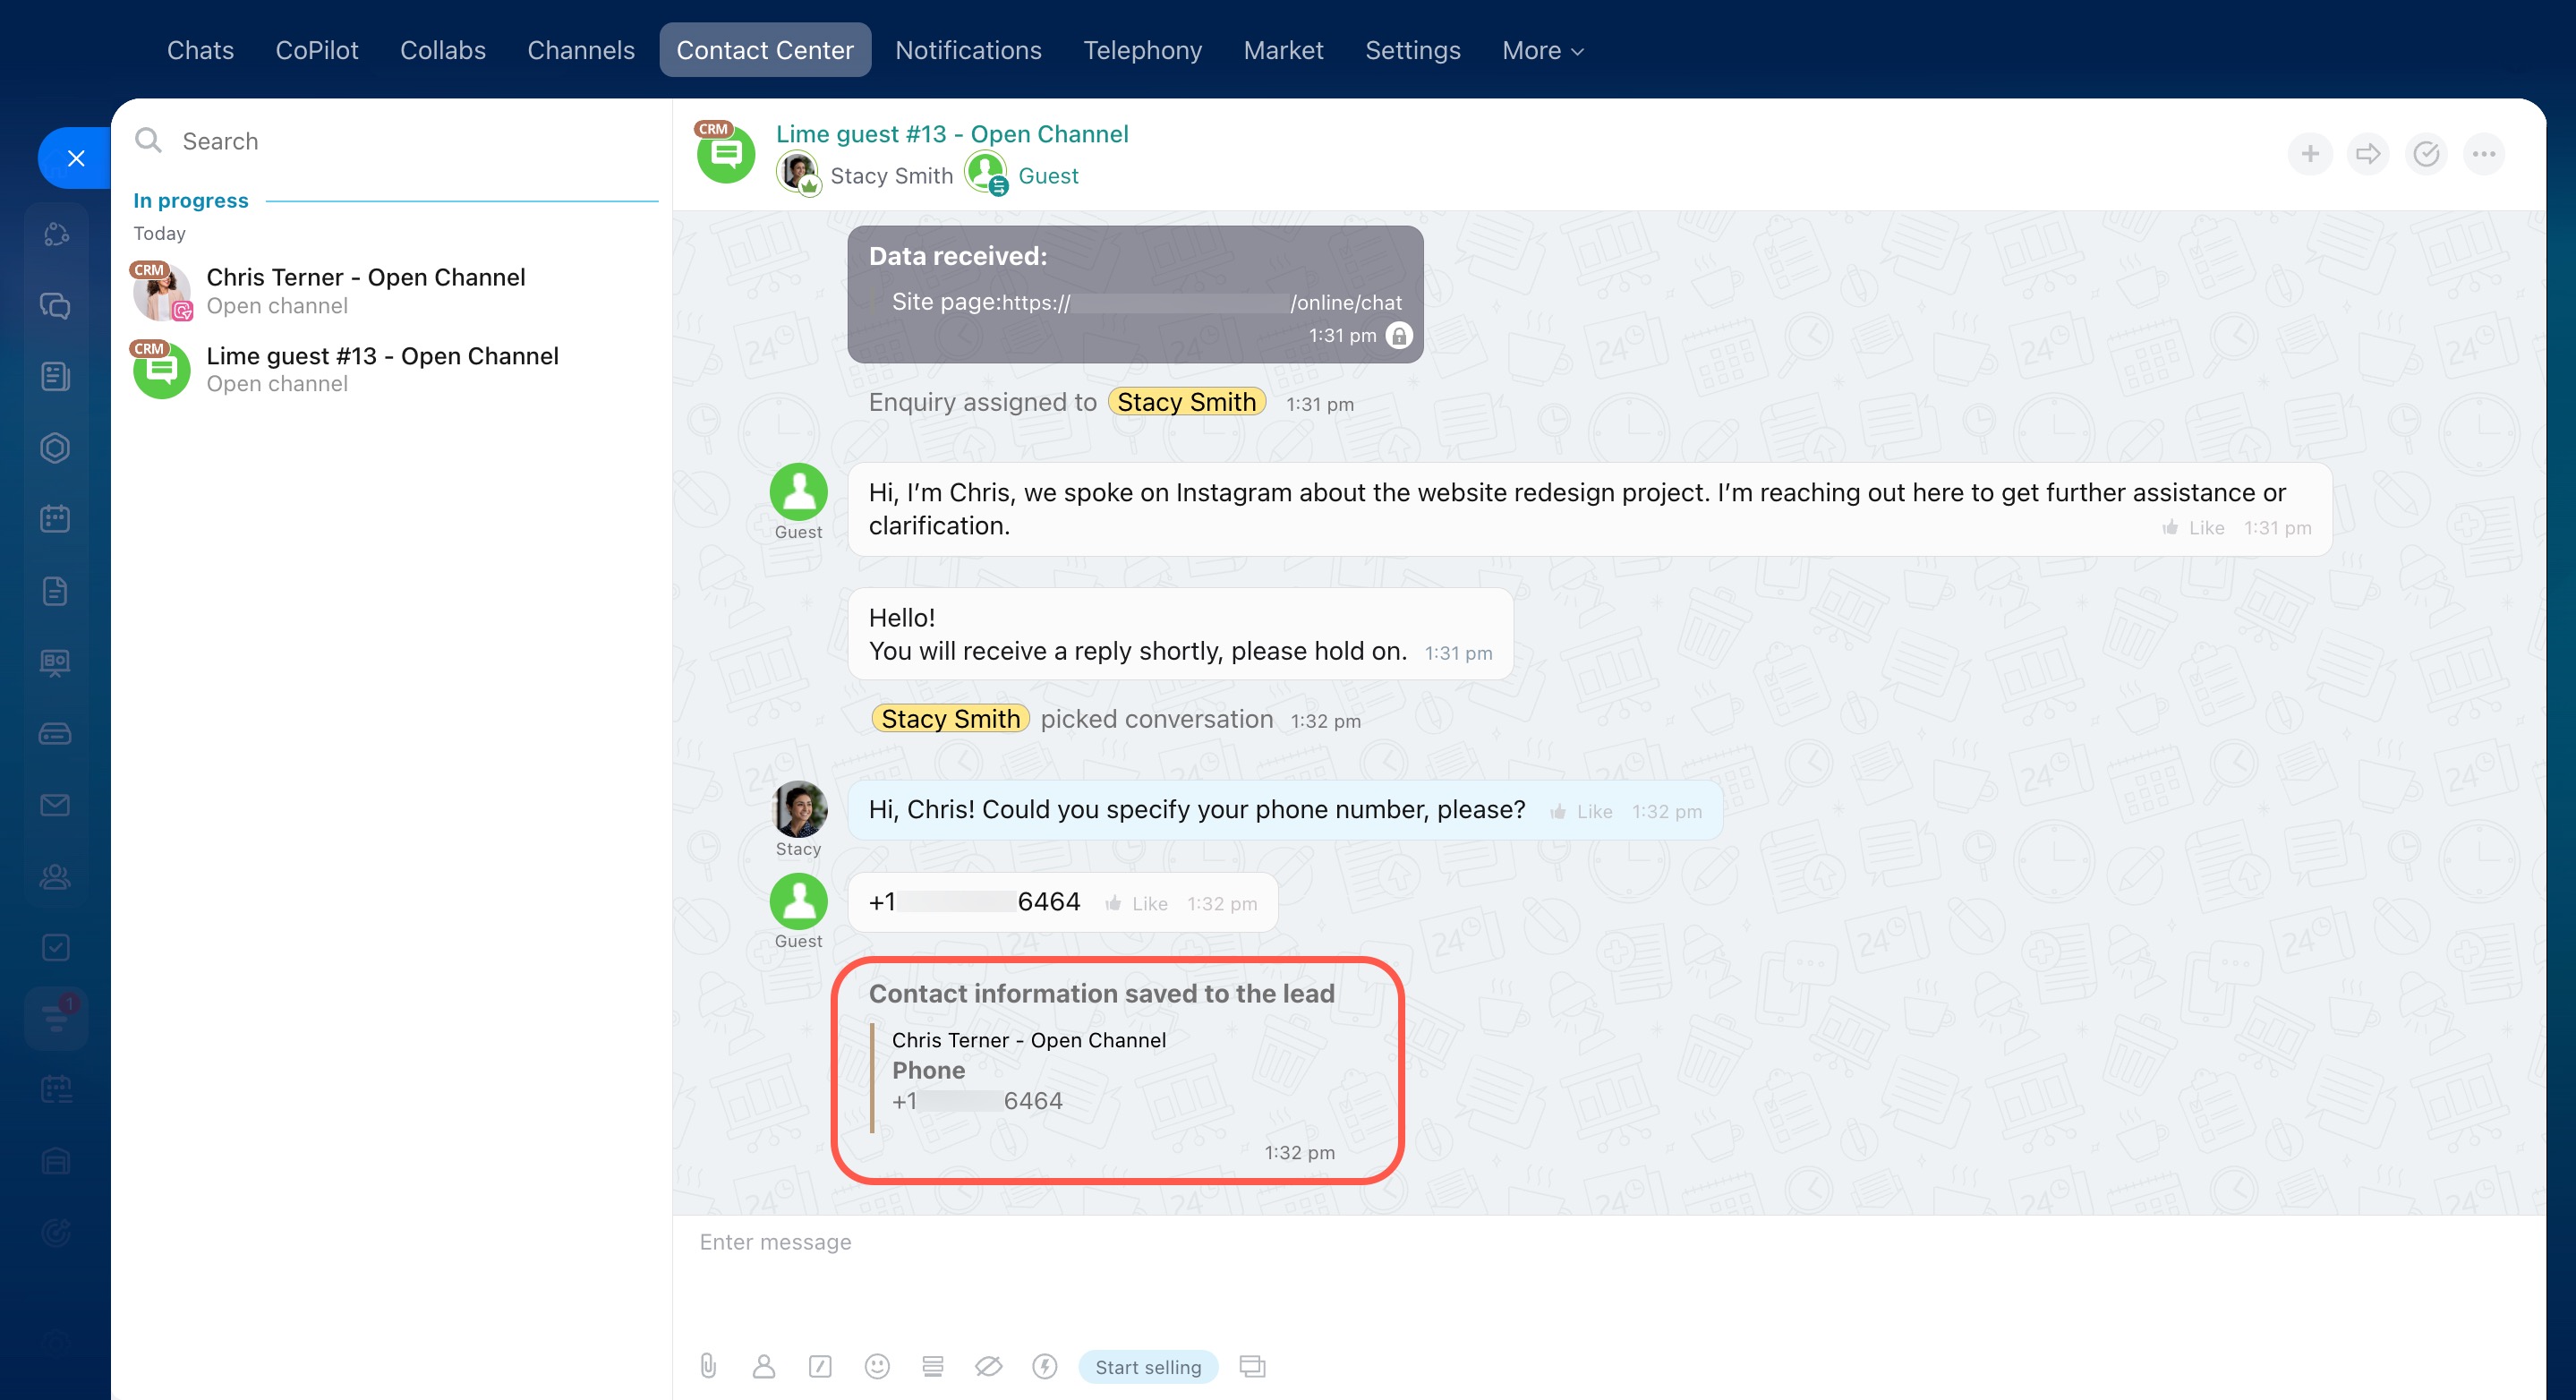The image size is (2576, 1400).
Task: Attach a file with the paperclip icon
Action: click(708, 1366)
